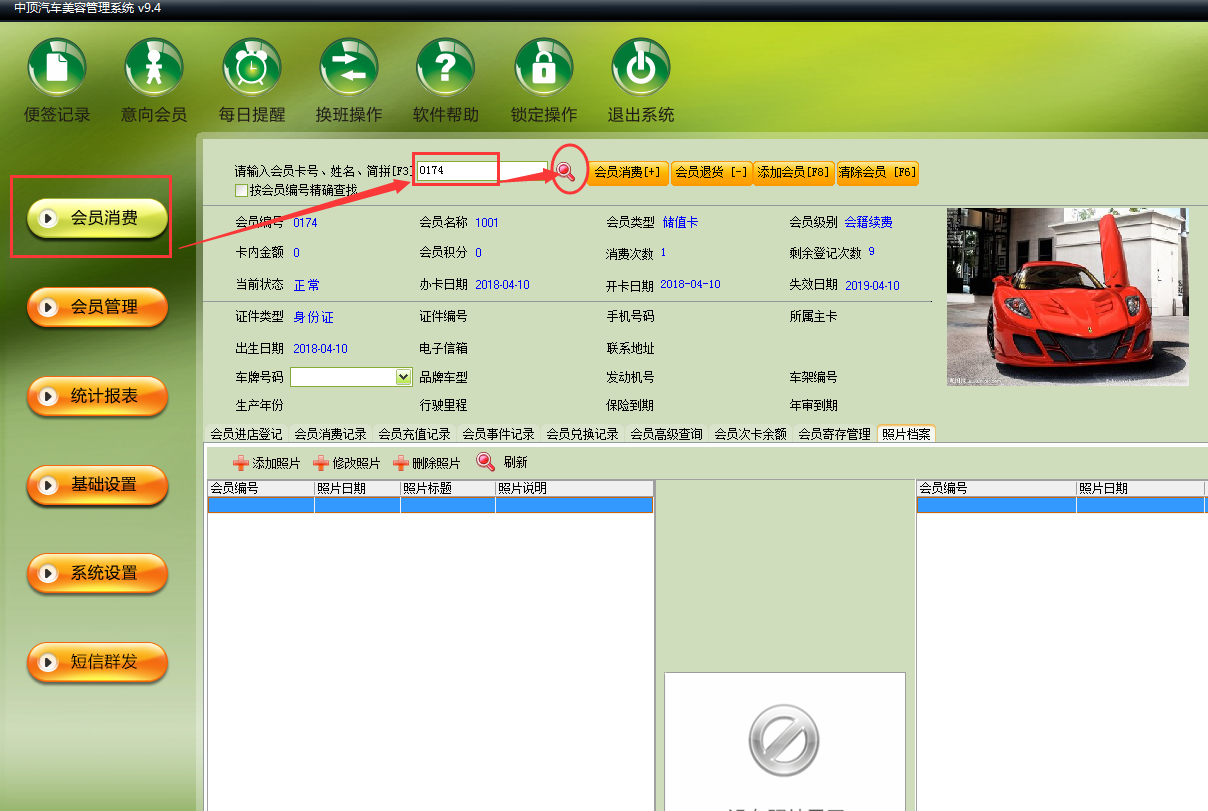Click the 换班操作 shift change icon
Screen dimensions: 1208x811
(x=349, y=67)
